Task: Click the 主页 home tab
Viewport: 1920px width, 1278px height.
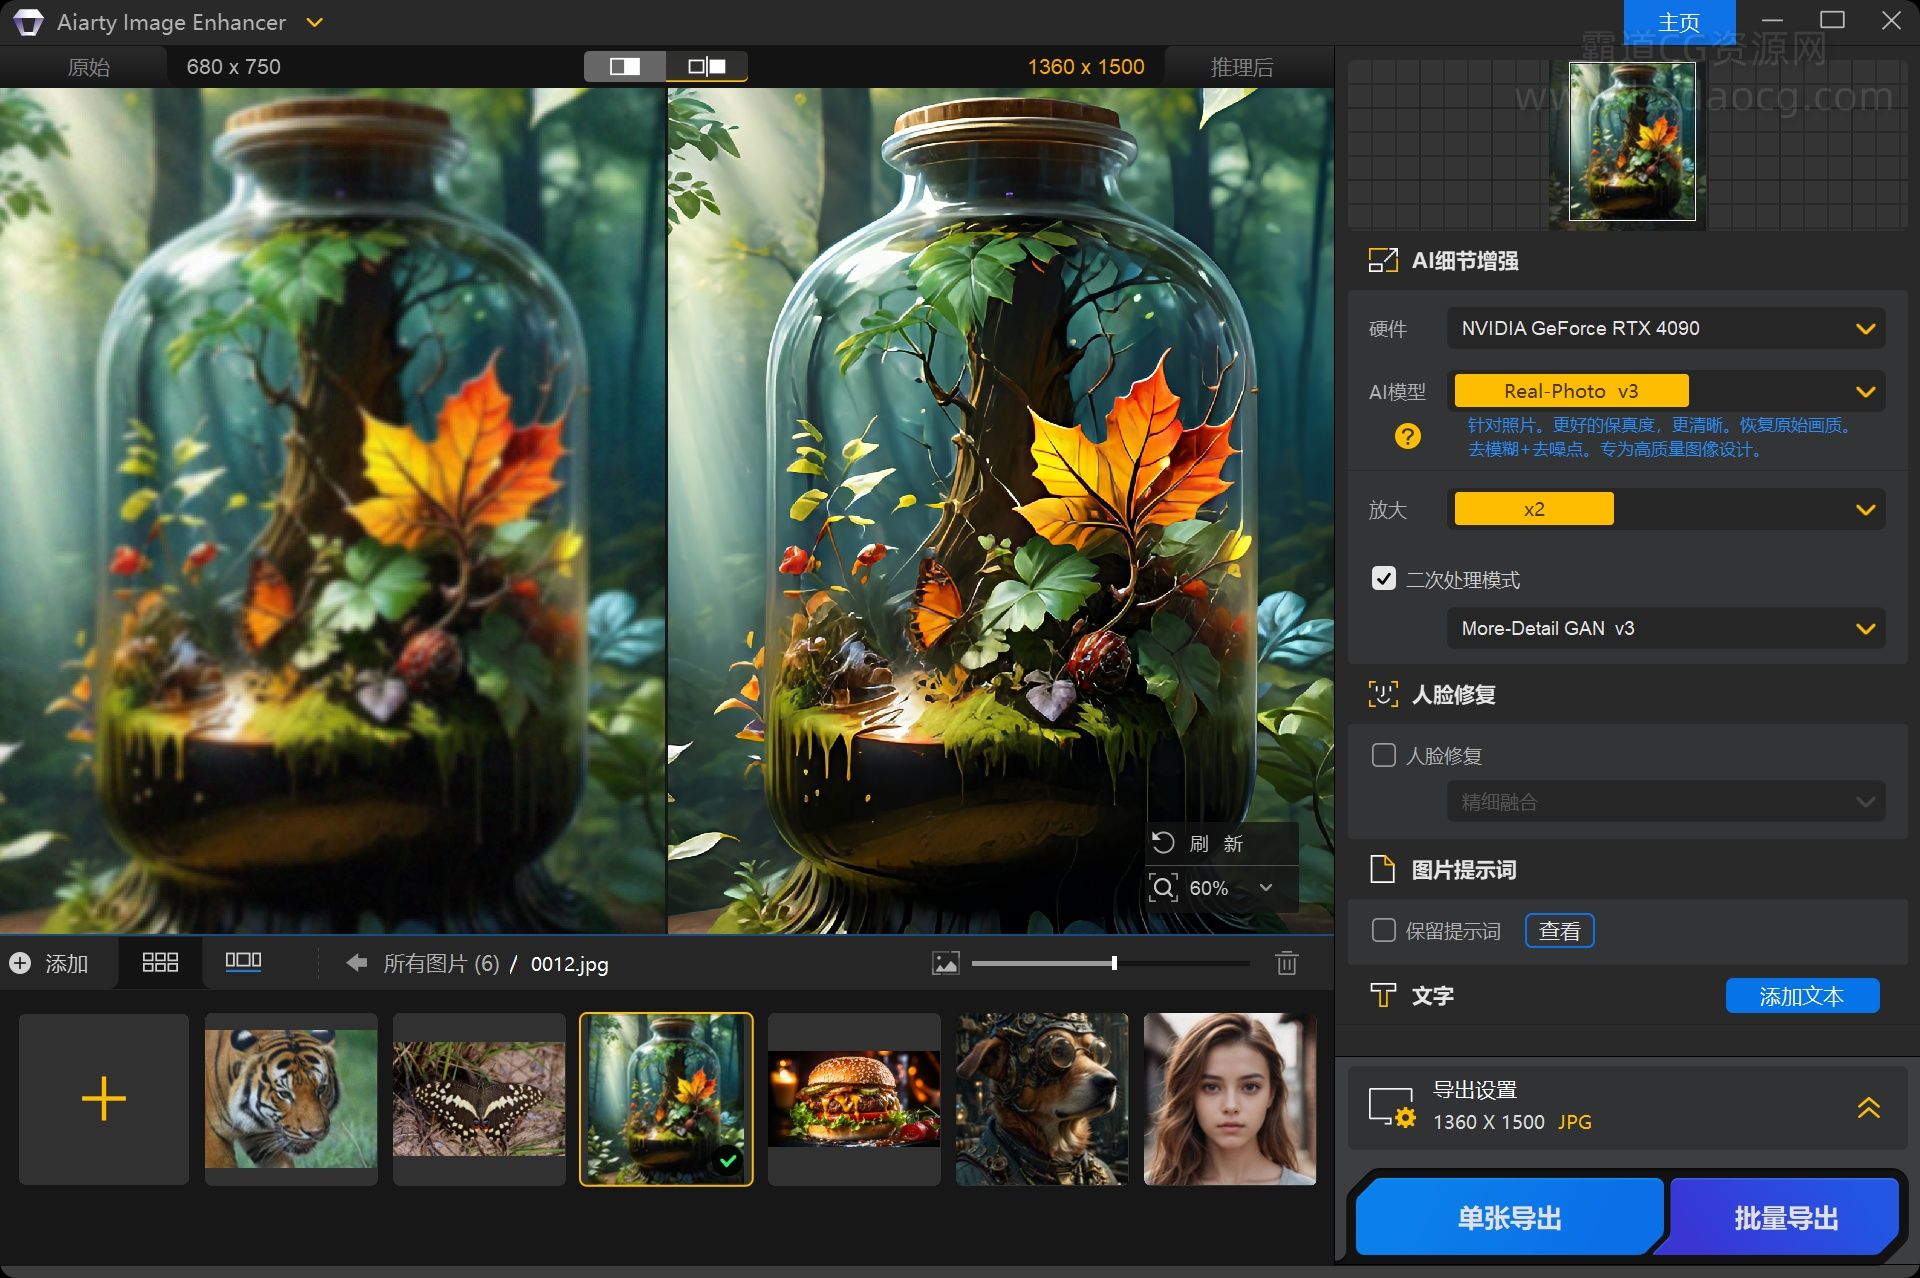Action: [1679, 22]
